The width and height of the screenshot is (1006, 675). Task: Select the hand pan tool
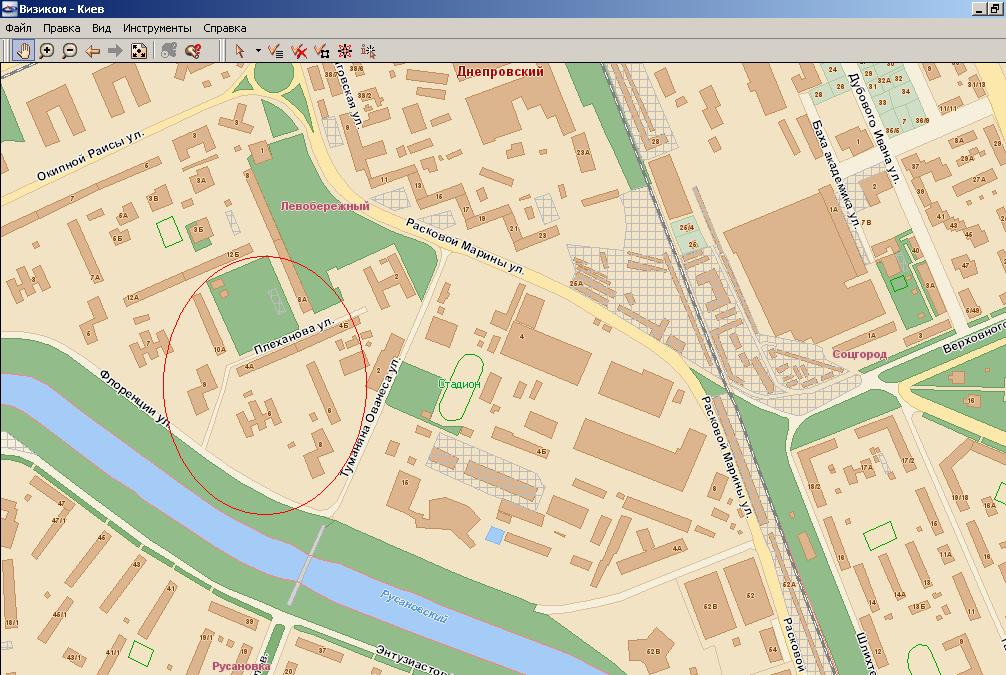[x=23, y=50]
